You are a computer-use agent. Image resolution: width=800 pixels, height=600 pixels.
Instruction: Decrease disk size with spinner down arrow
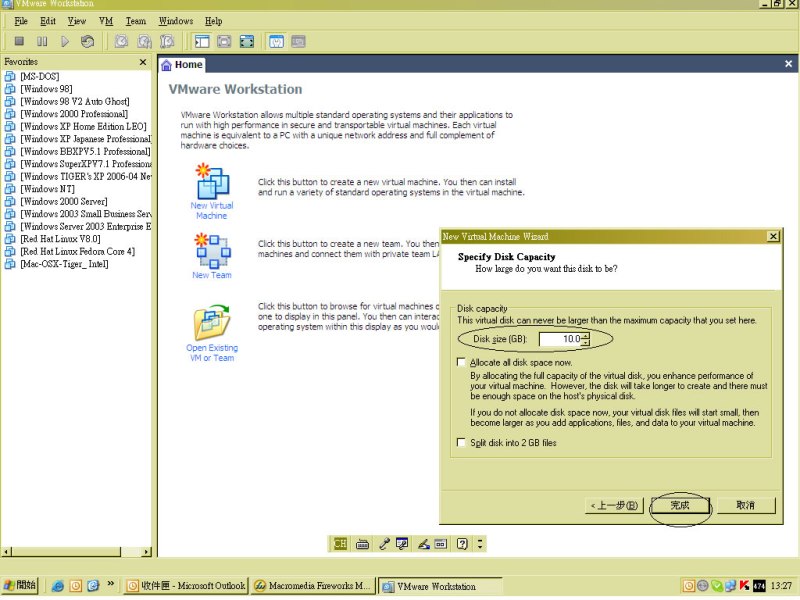point(586,342)
